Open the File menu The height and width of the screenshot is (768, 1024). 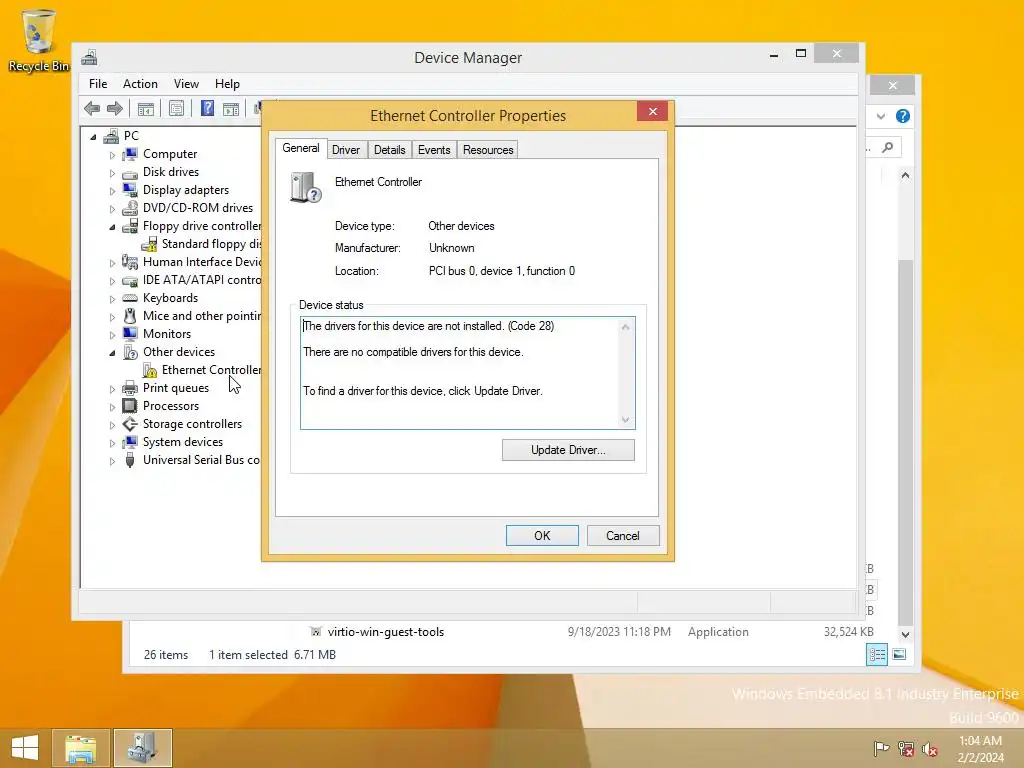point(98,84)
